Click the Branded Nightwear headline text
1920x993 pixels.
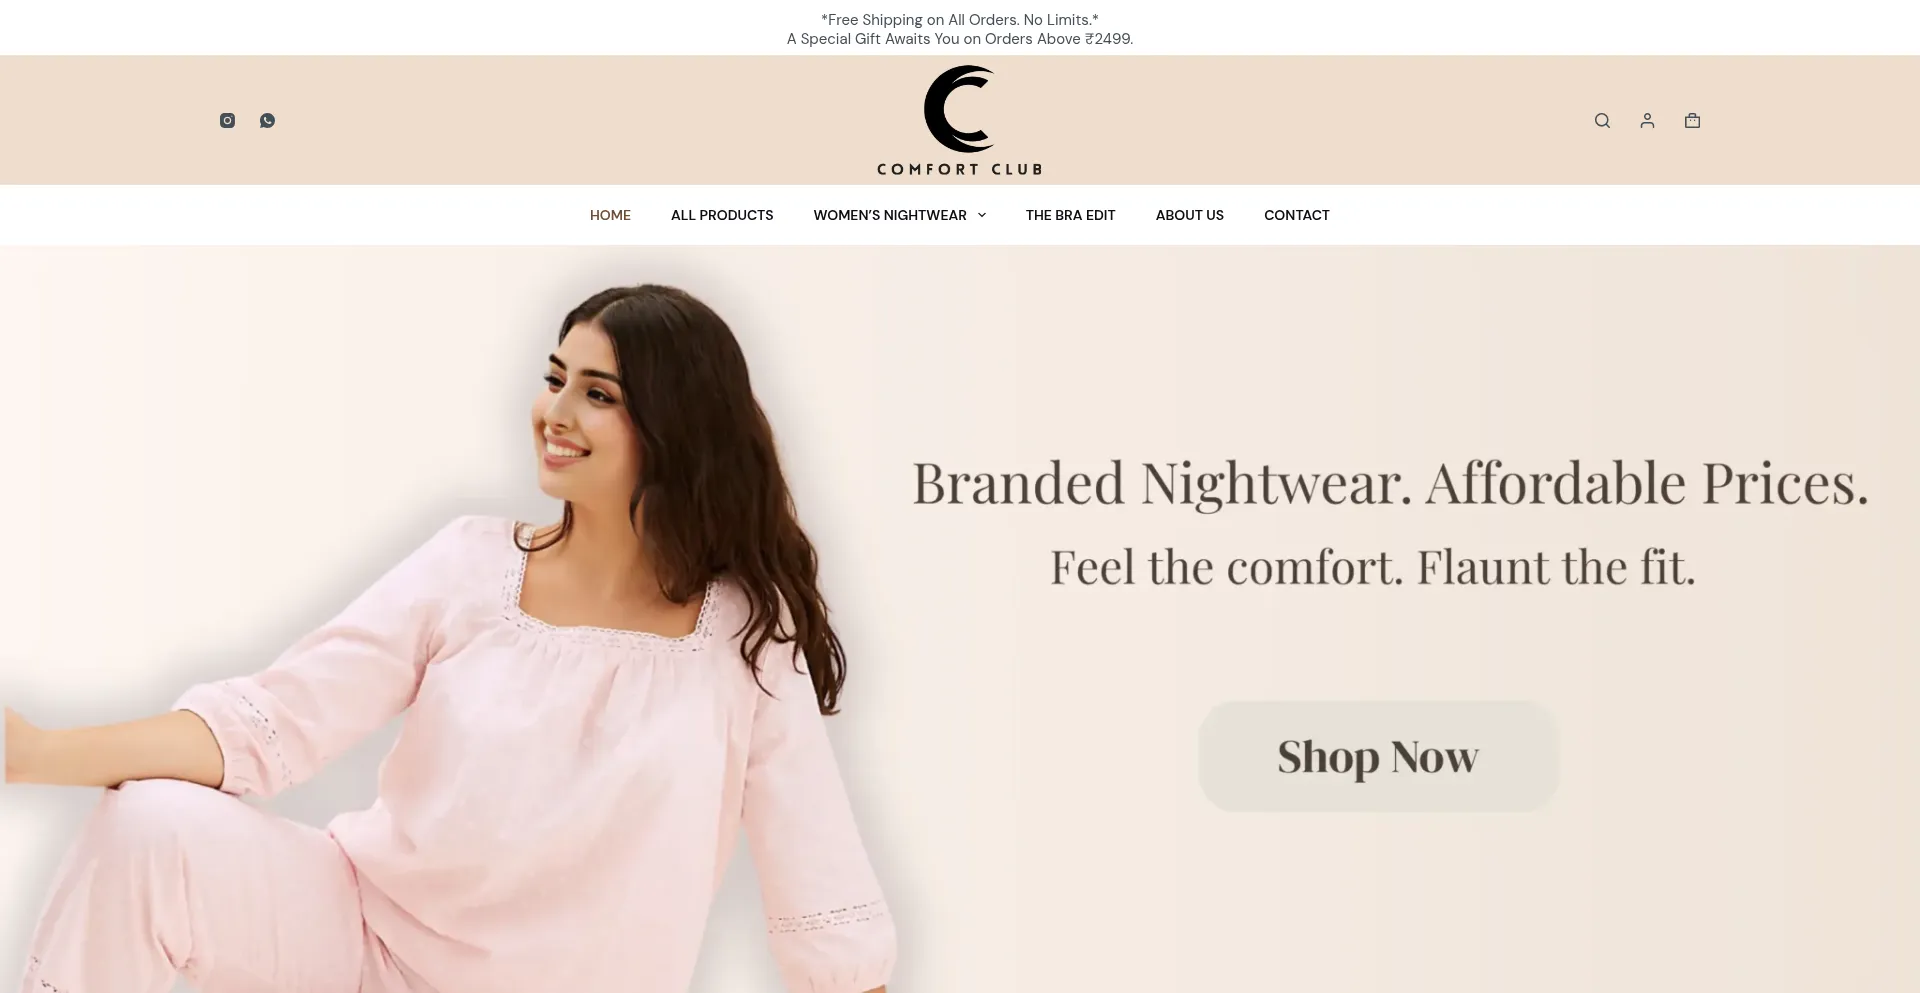1390,484
